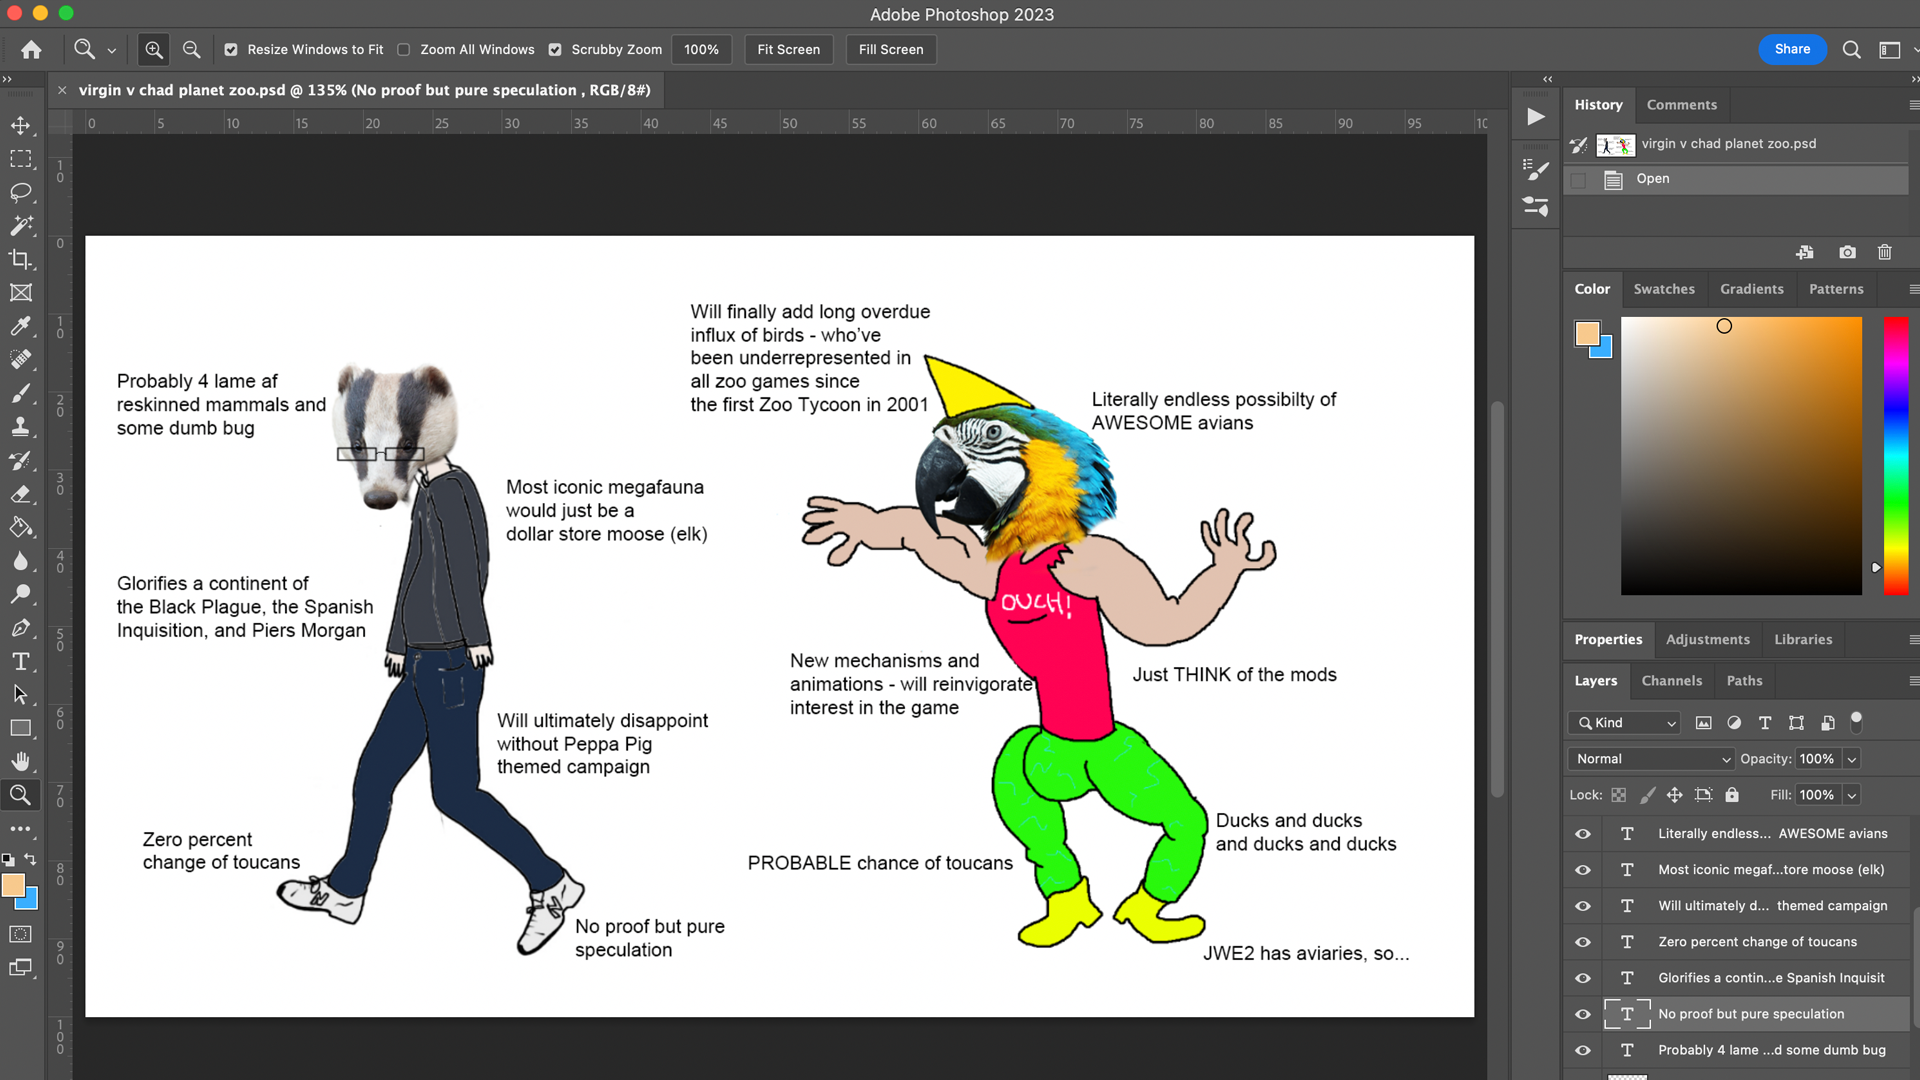Select the Pen tool
This screenshot has height=1080, width=1920.
20,628
